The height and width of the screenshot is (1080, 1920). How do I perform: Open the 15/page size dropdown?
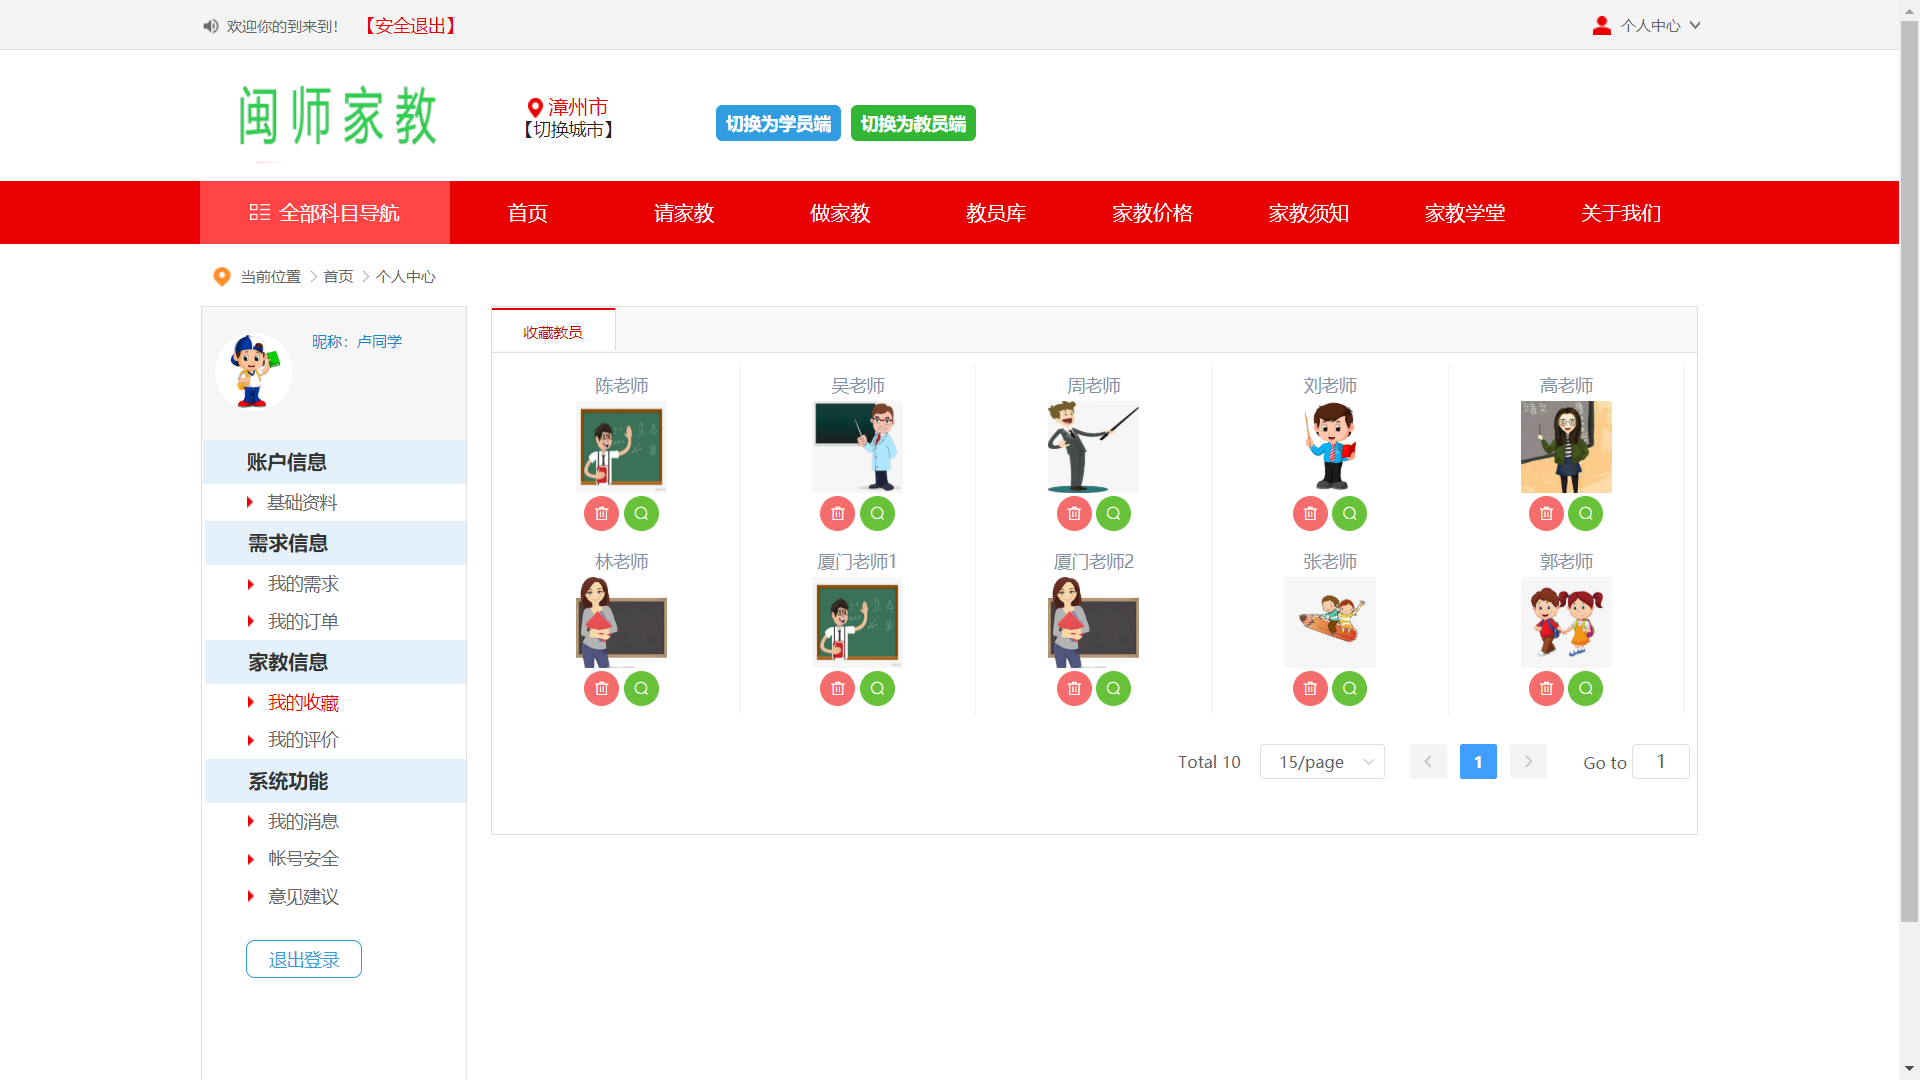(1322, 762)
